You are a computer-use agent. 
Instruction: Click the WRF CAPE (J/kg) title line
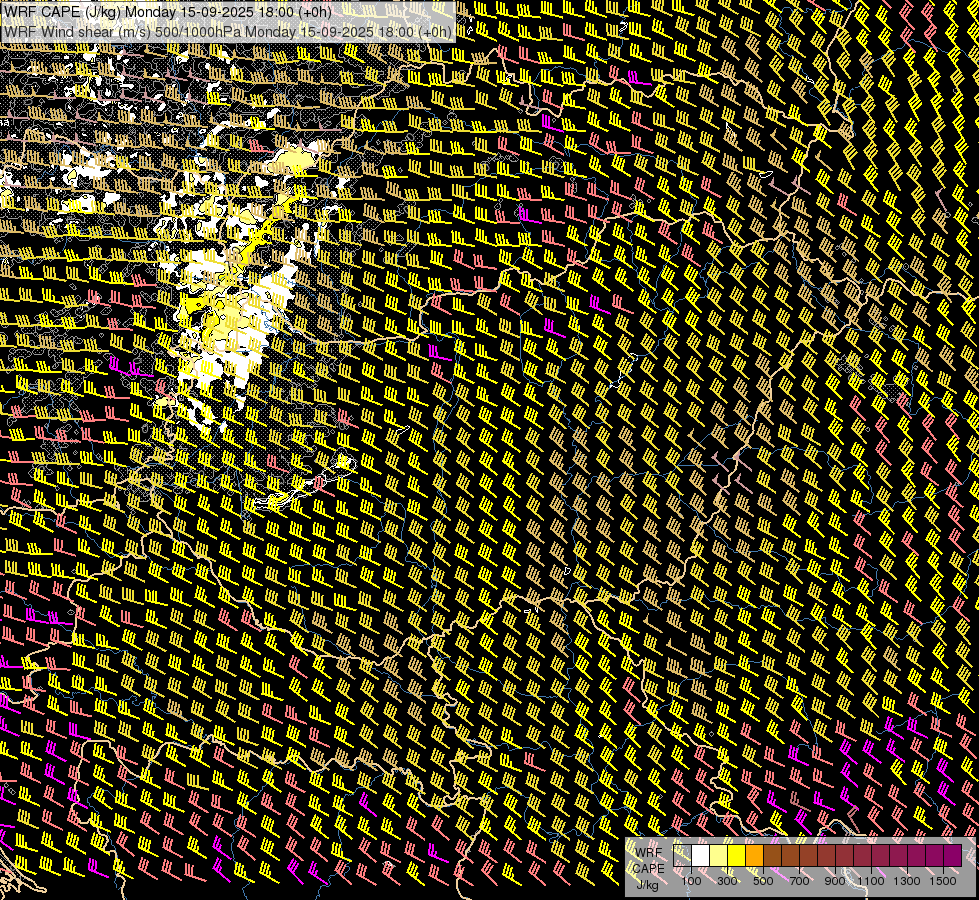(168, 11)
